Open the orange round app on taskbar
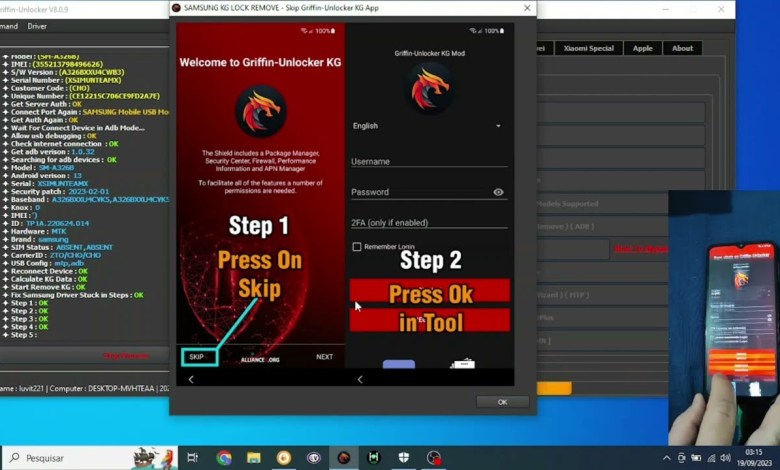The image size is (780, 470). 284,458
